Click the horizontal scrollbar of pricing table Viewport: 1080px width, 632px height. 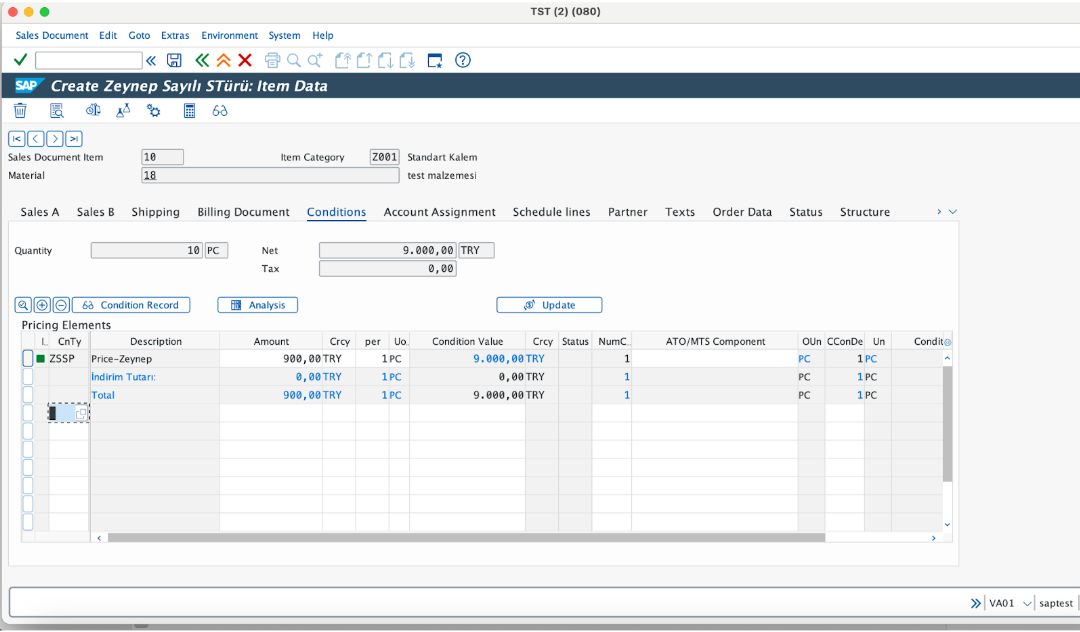click(466, 538)
